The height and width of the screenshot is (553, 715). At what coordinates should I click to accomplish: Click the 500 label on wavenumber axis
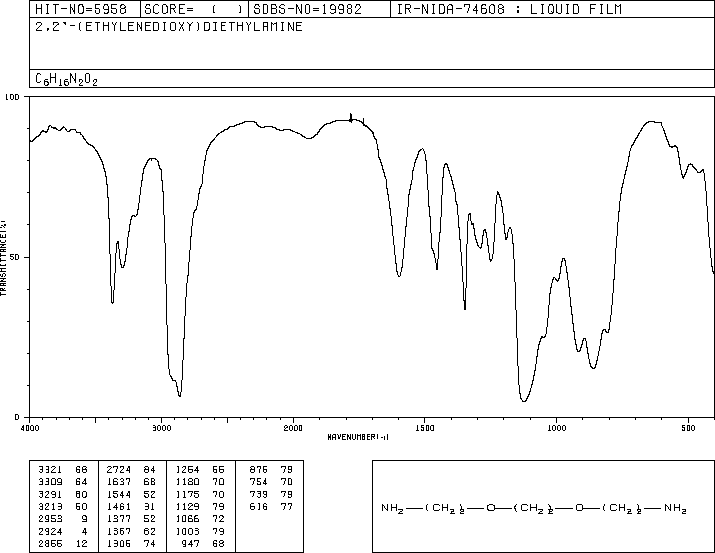pos(688,428)
